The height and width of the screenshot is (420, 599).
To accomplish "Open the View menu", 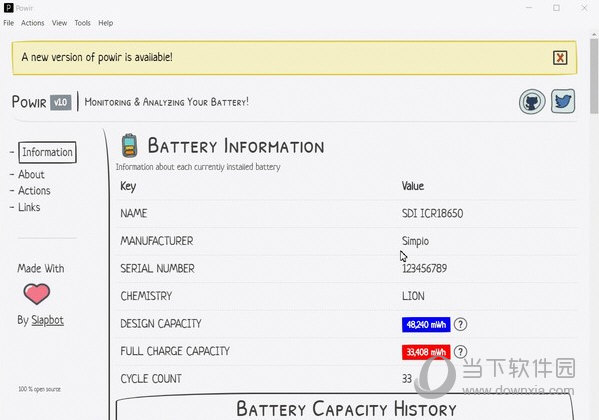I will point(59,23).
